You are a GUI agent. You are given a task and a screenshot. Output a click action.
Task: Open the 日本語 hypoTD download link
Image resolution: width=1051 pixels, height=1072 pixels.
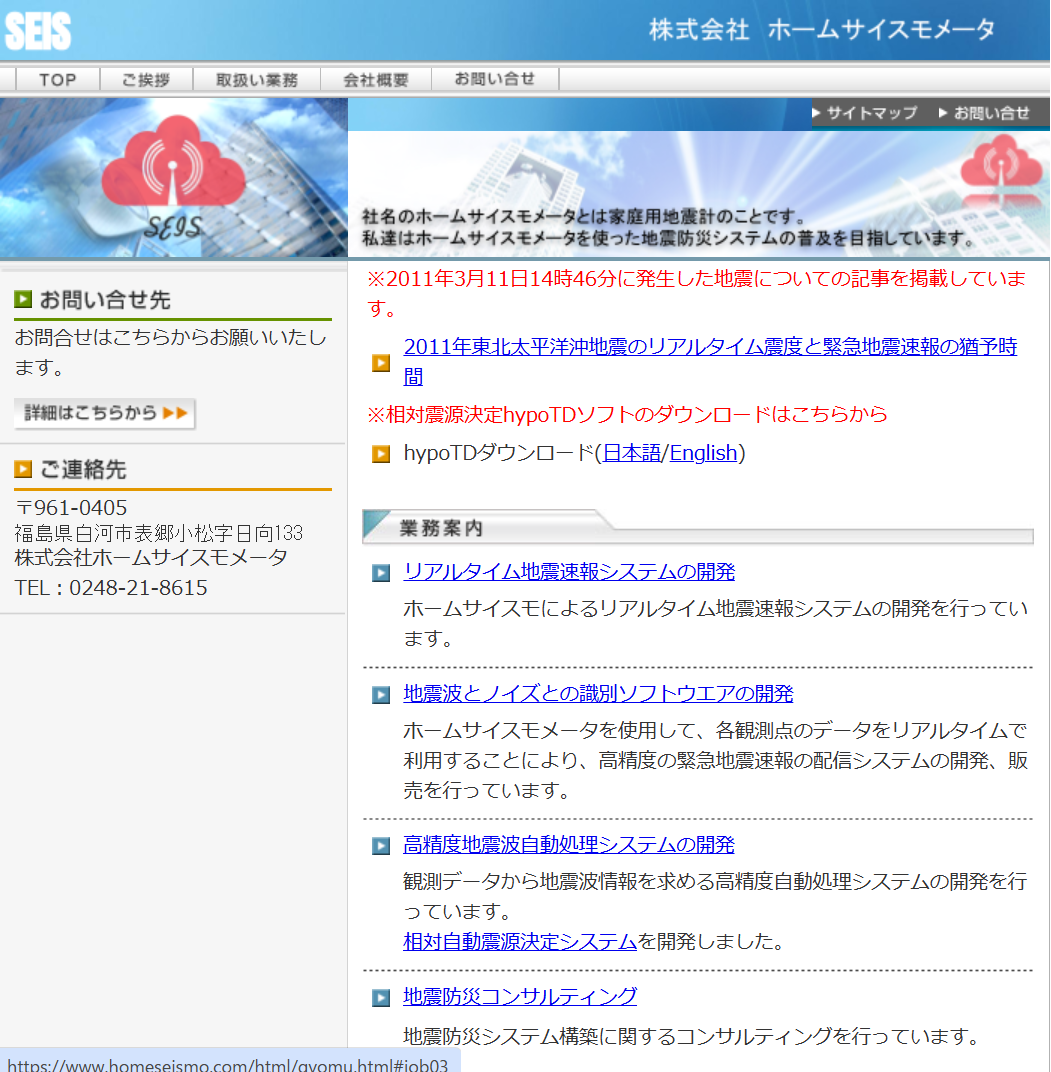(x=632, y=453)
